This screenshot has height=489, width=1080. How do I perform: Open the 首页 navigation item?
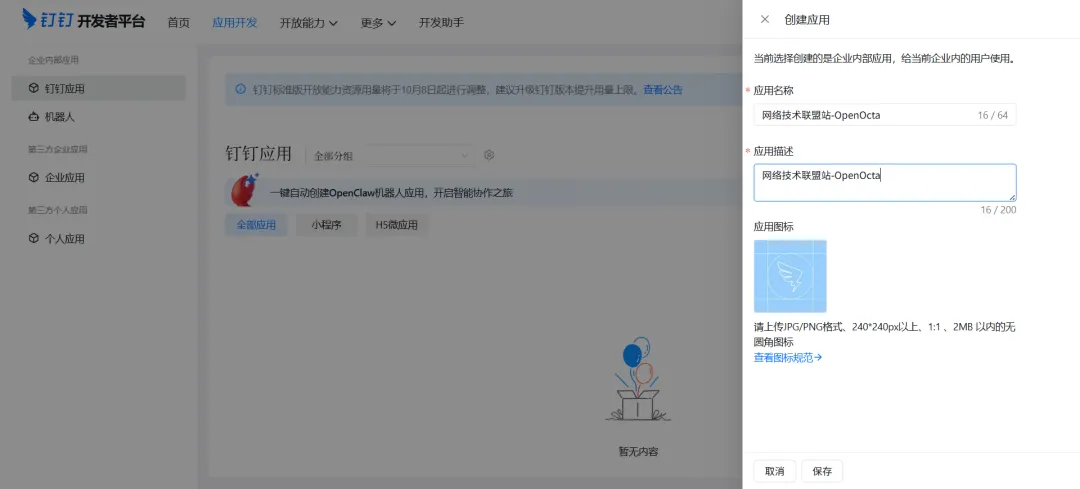click(178, 23)
